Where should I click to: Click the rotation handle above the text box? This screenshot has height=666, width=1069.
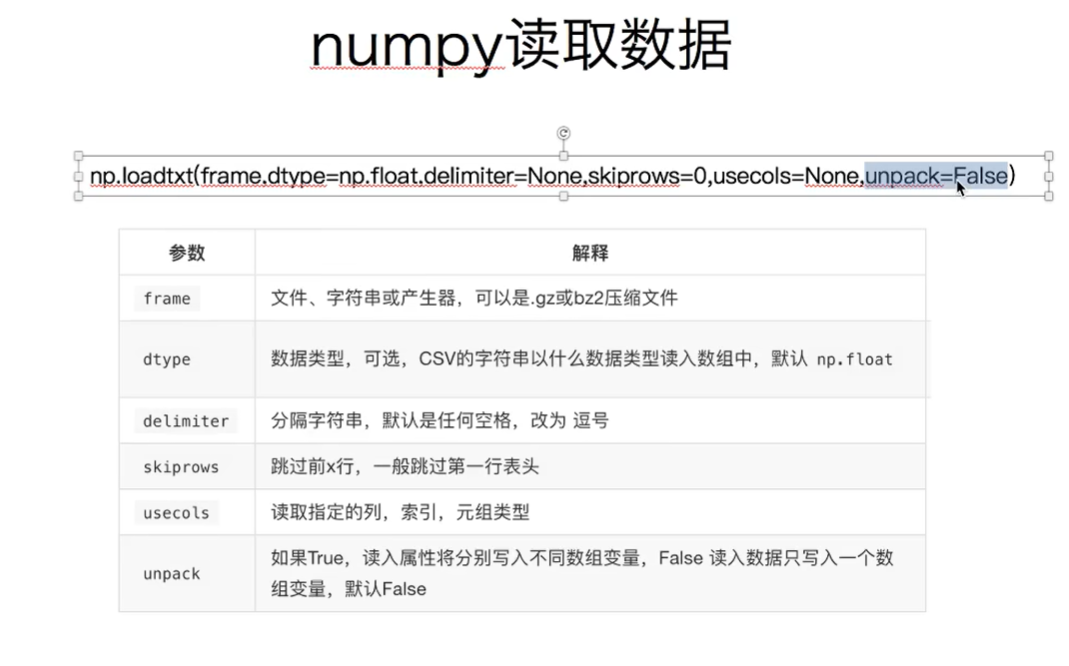click(563, 133)
